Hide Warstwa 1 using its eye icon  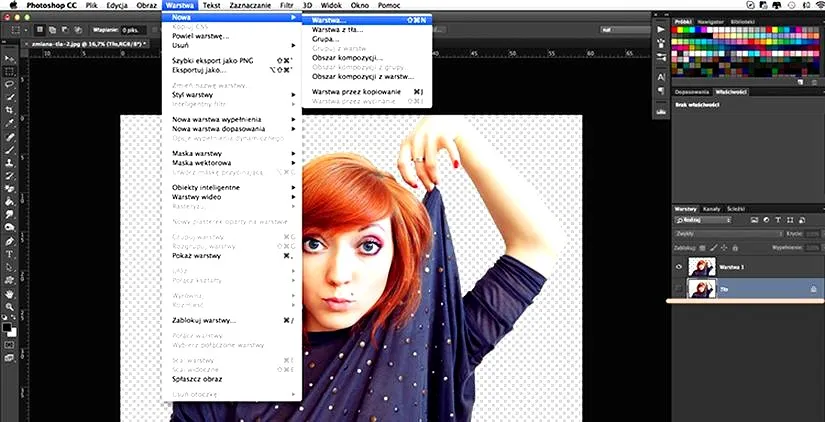pos(680,266)
